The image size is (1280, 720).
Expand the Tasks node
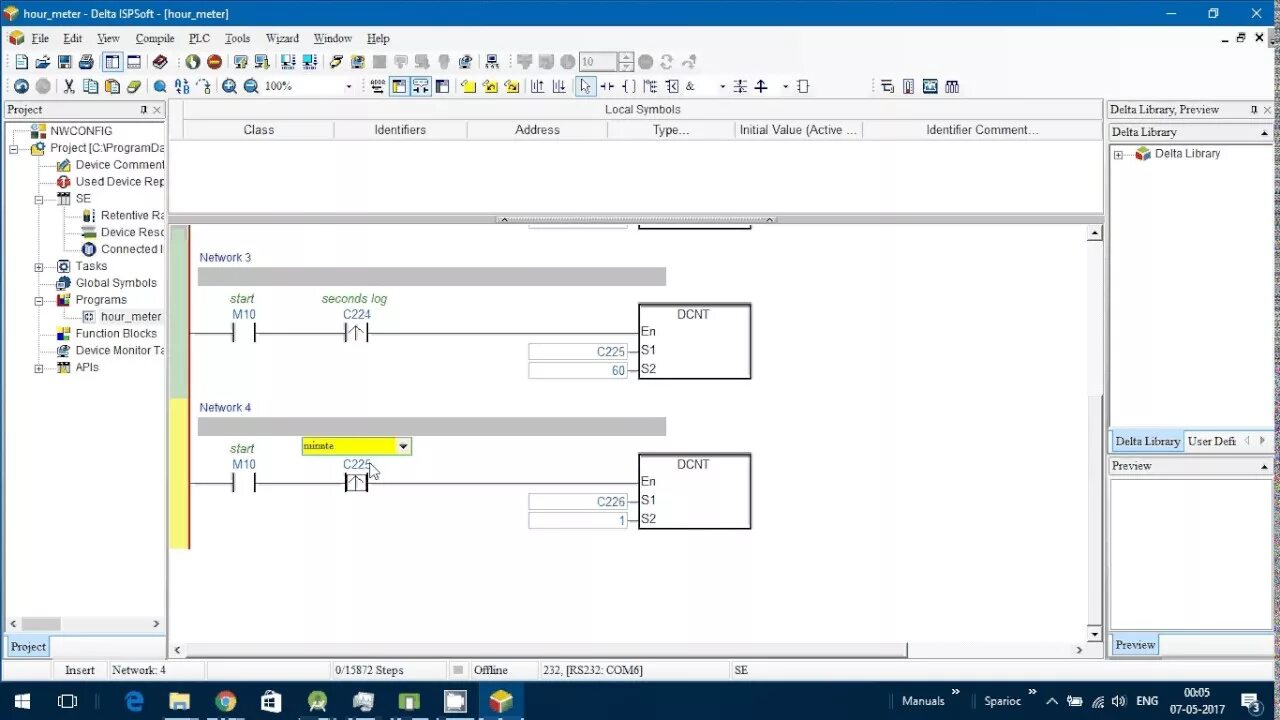point(39,266)
